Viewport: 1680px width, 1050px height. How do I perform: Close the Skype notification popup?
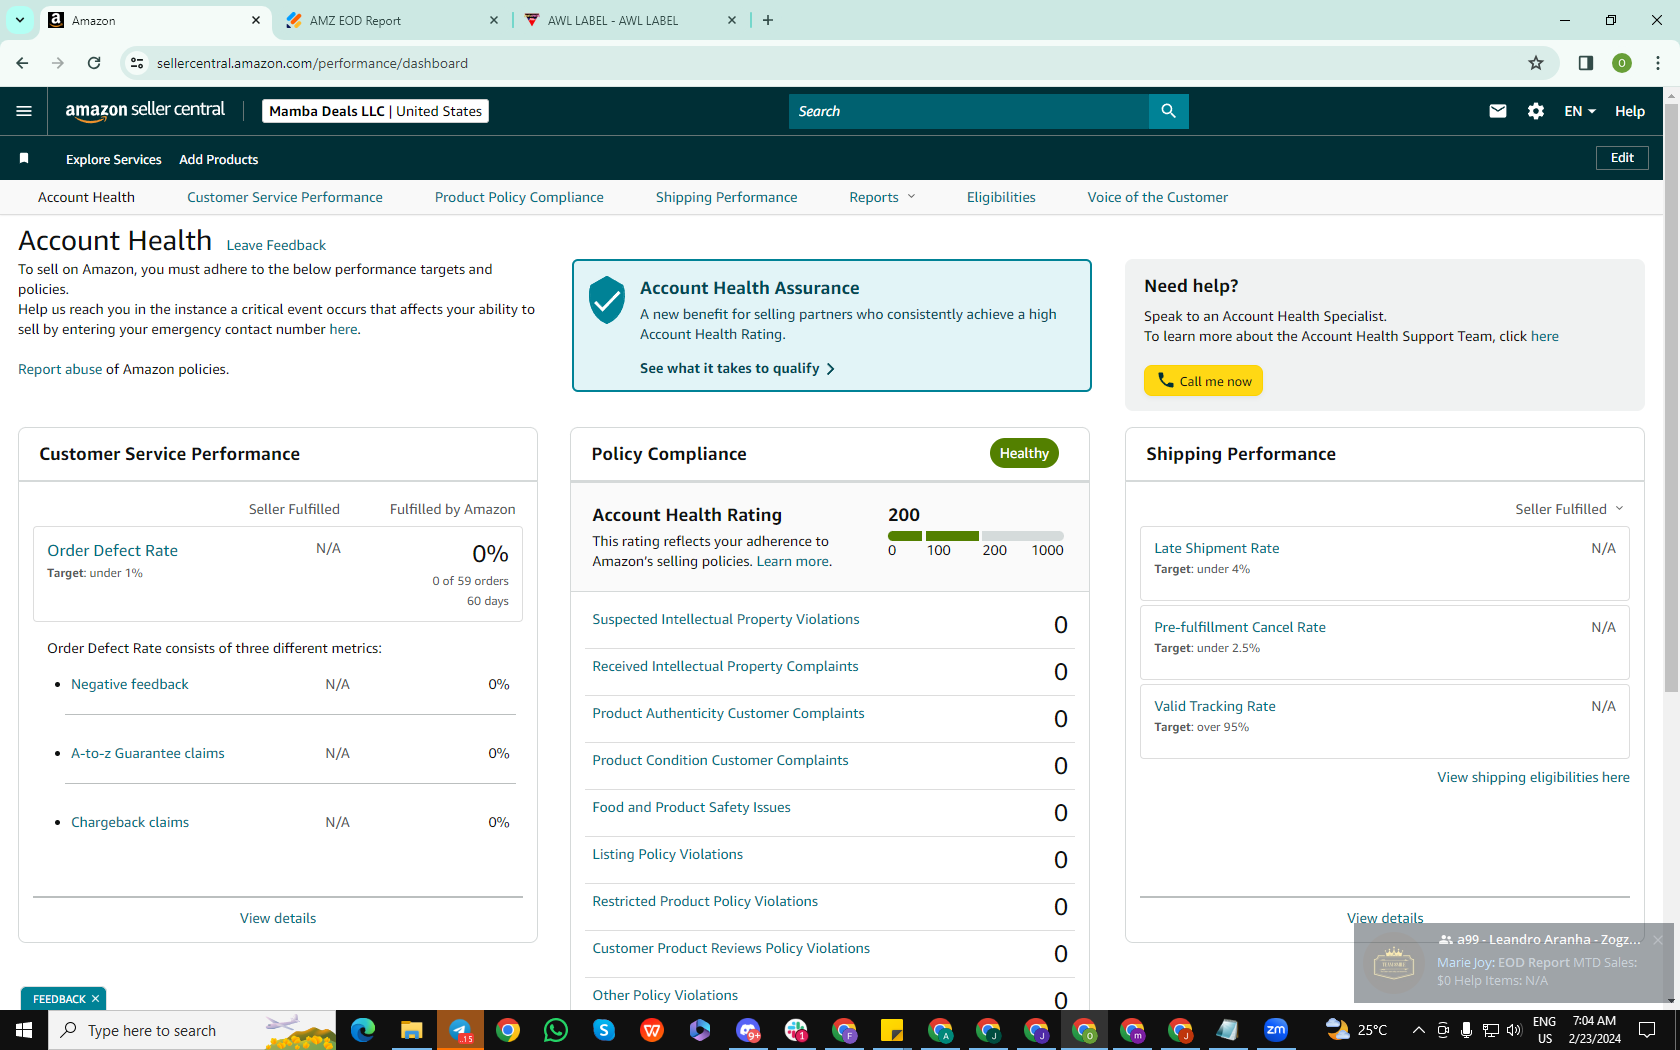tap(1657, 940)
